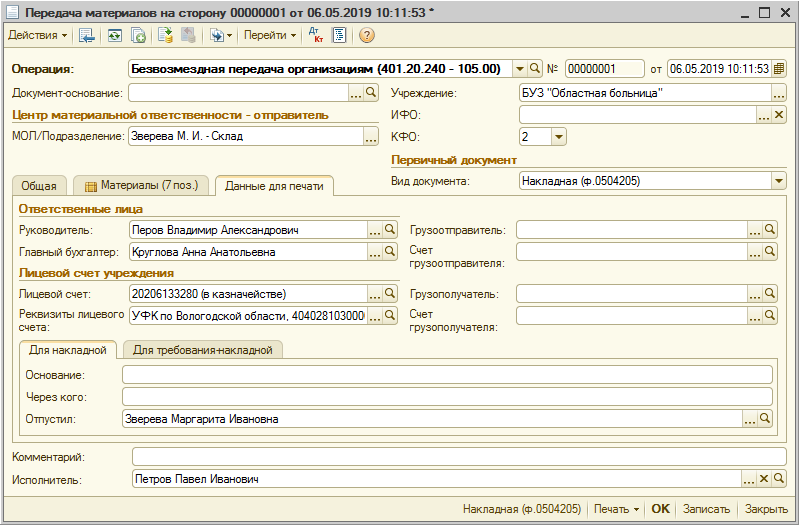The image size is (799, 525).
Task: Click the OK button
Action: pos(660,509)
